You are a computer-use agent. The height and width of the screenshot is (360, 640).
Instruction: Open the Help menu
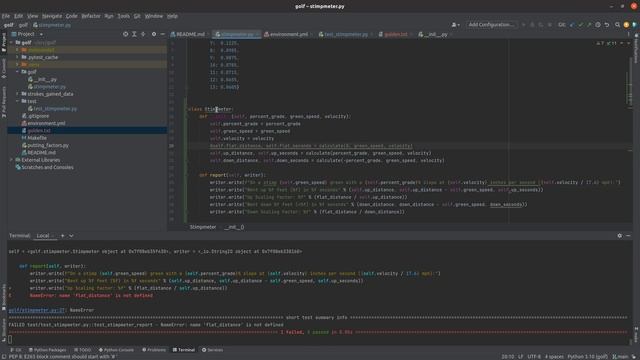coord(172,16)
